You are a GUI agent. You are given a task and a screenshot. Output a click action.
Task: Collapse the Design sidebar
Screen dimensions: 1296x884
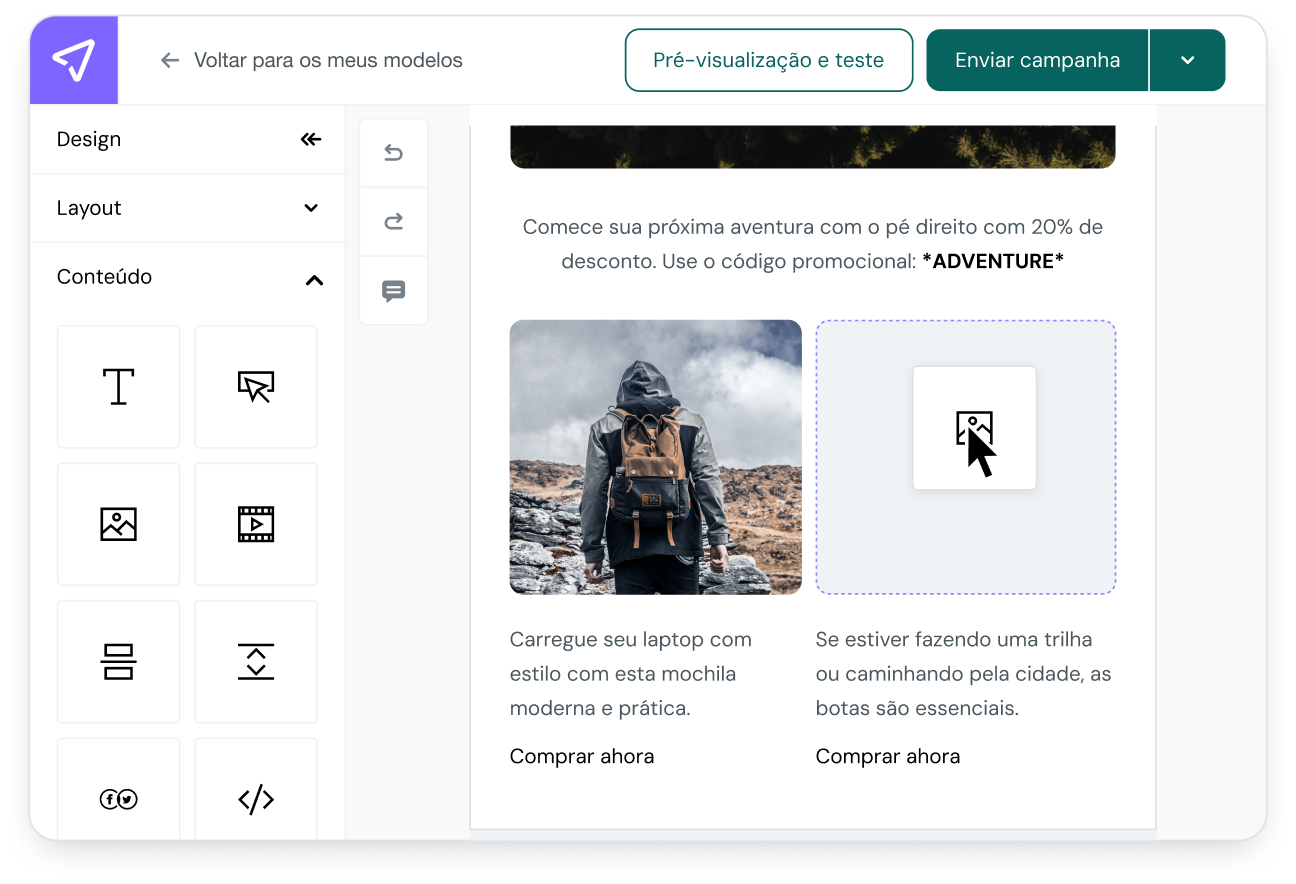coord(310,139)
